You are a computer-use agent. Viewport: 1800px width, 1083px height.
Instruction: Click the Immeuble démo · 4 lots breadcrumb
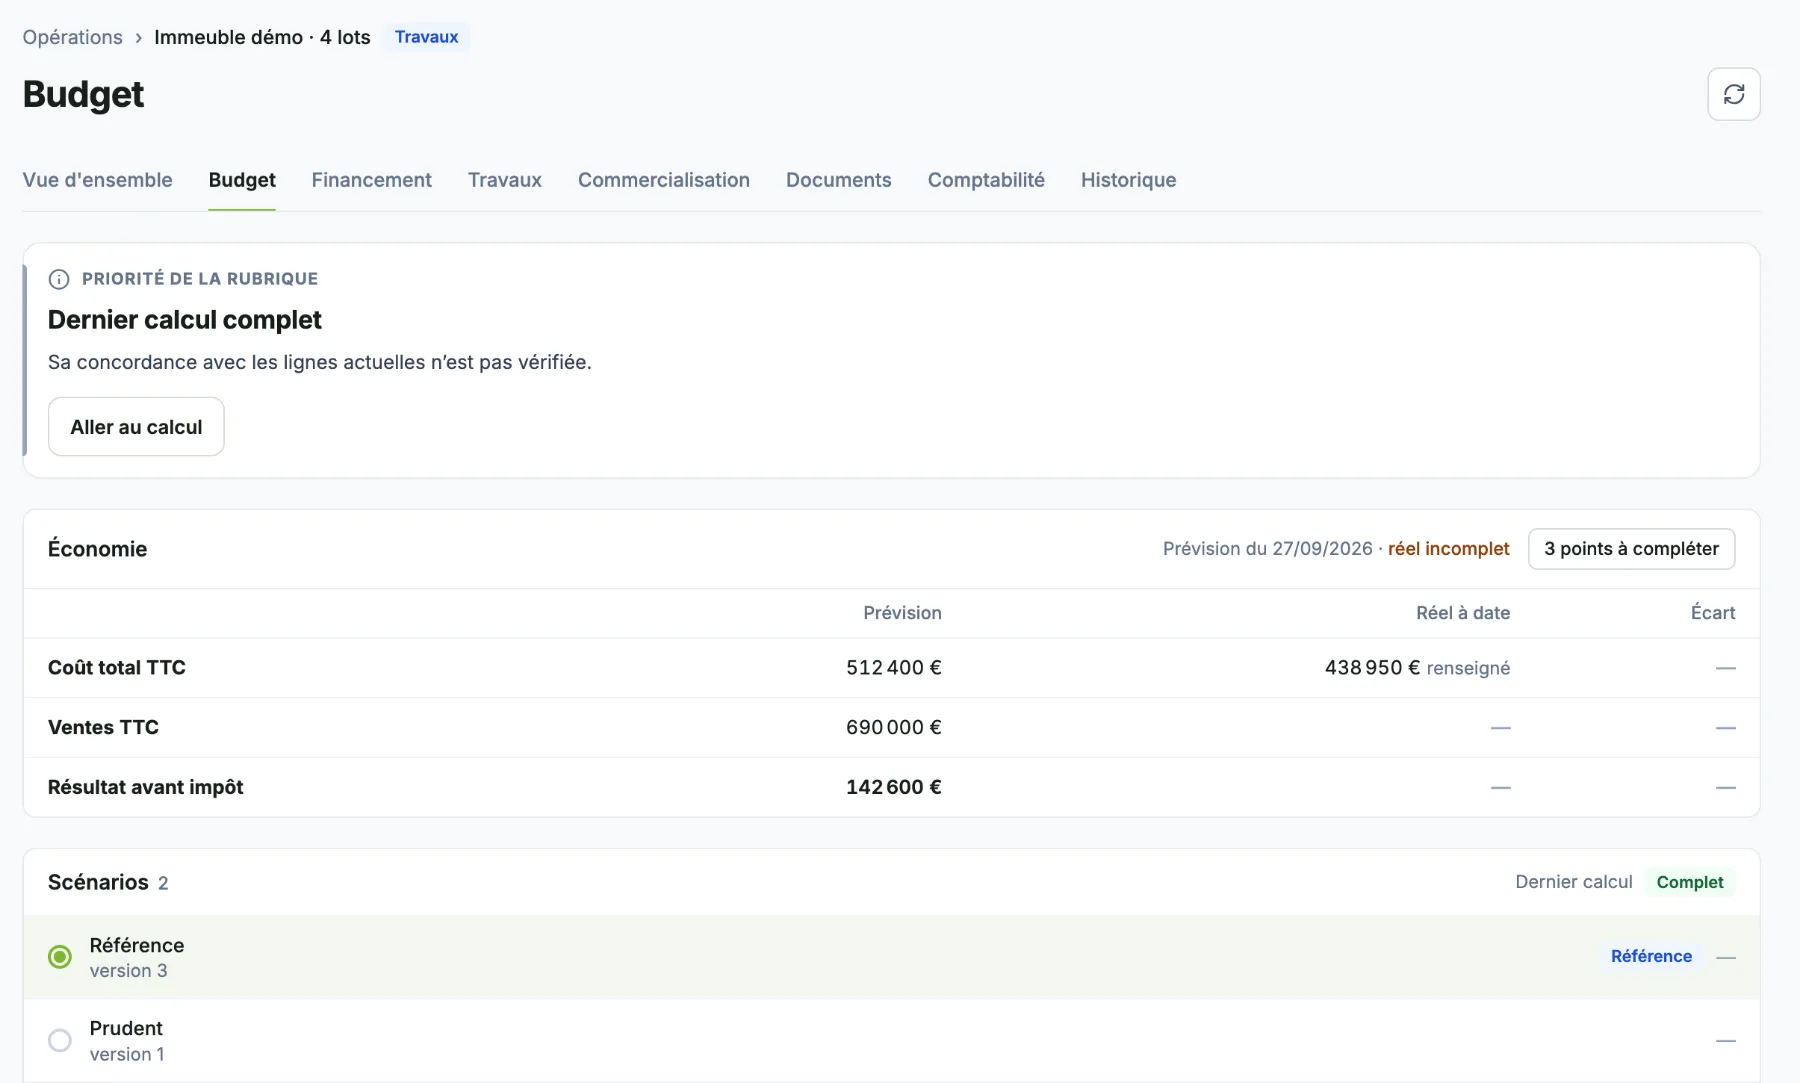pos(262,37)
